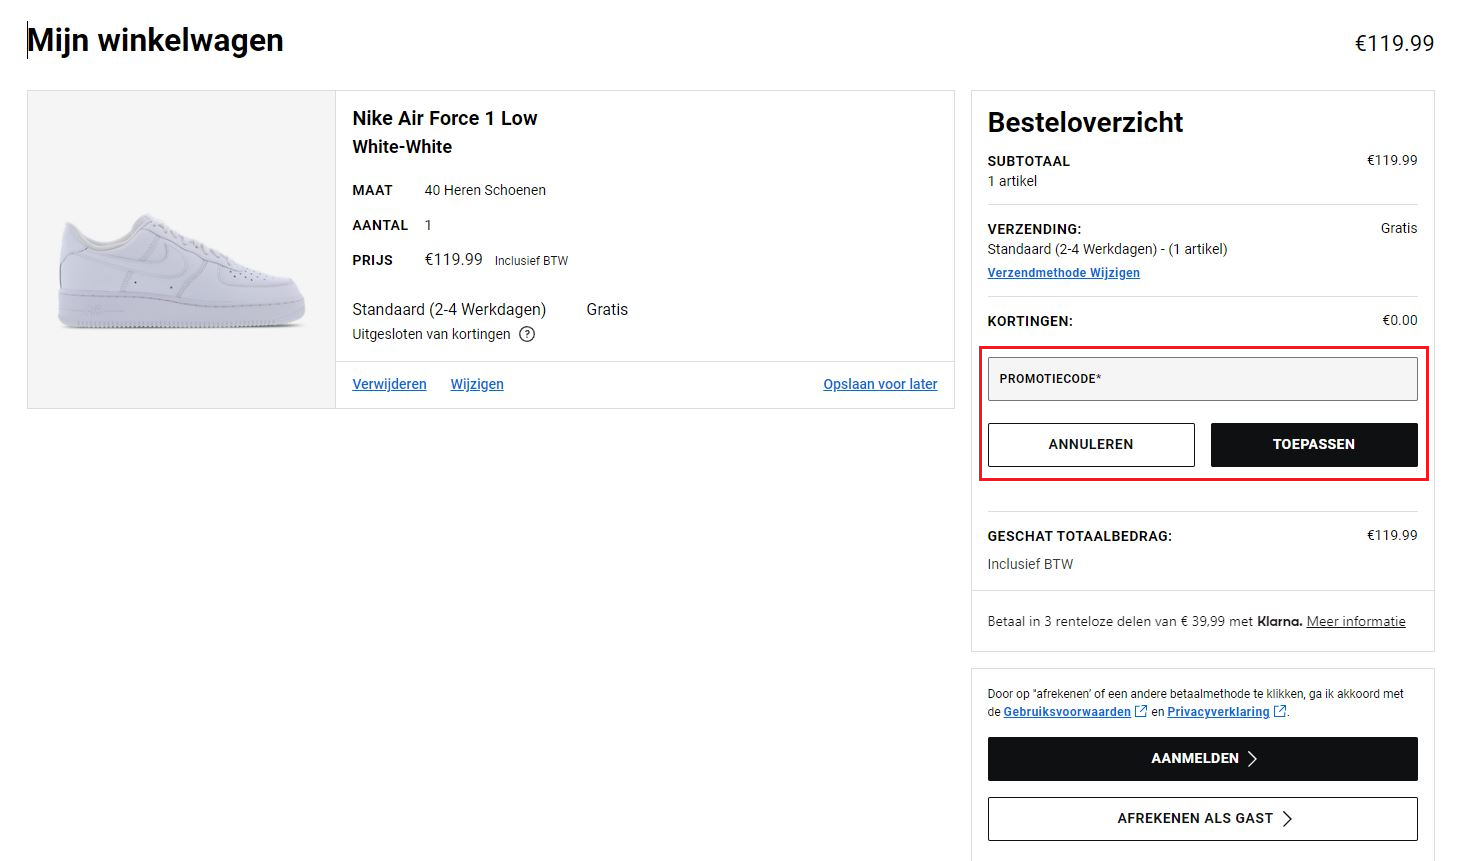Remove the Nike Air Force 1 with Verwijderen
Screen dimensions: 1459x861
coord(389,384)
